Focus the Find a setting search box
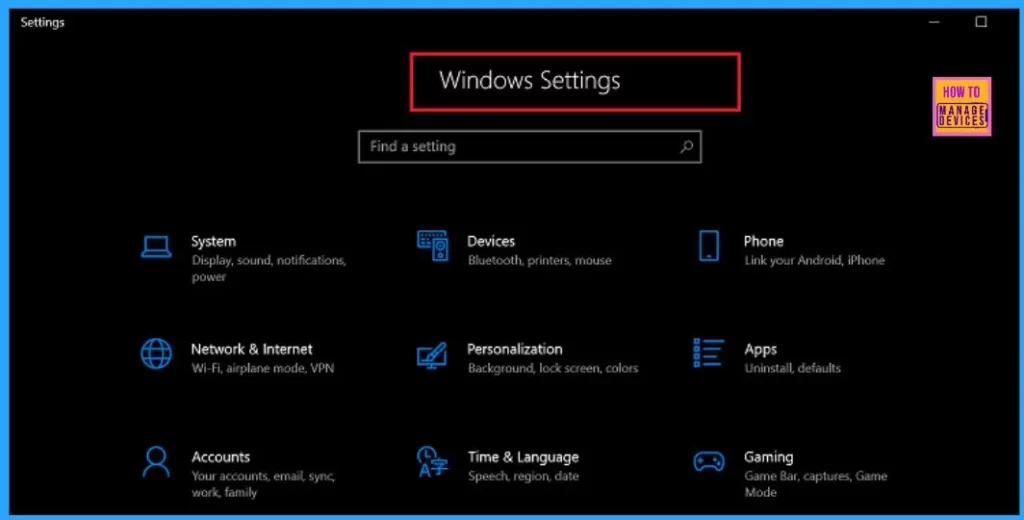 (530, 146)
